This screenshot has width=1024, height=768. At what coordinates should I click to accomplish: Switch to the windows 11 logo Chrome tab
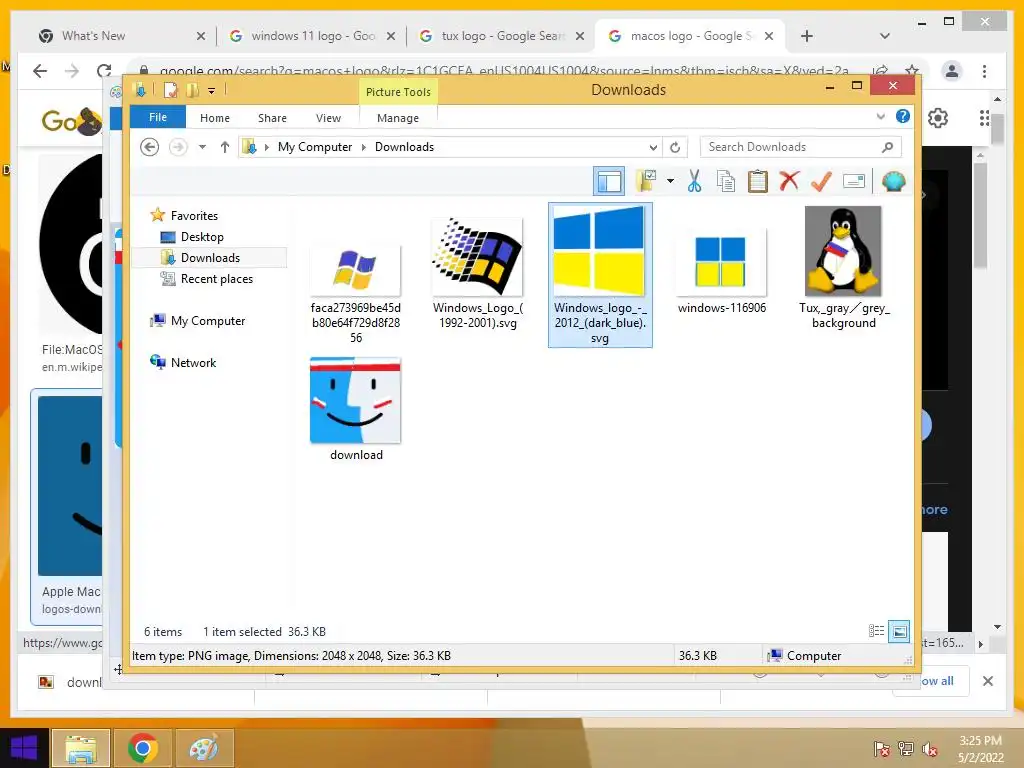tap(313, 36)
